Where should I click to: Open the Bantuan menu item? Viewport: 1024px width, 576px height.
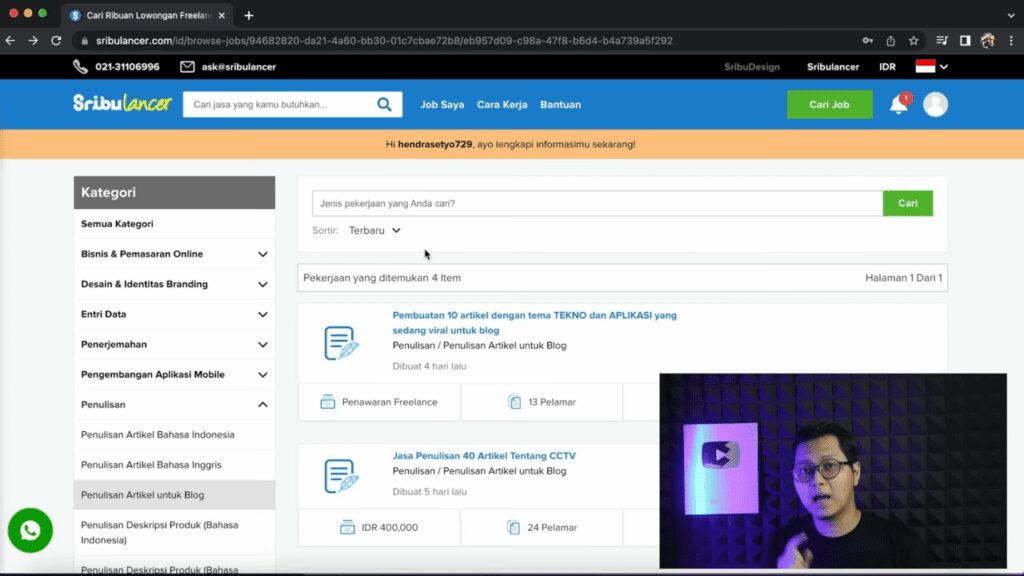click(x=560, y=104)
